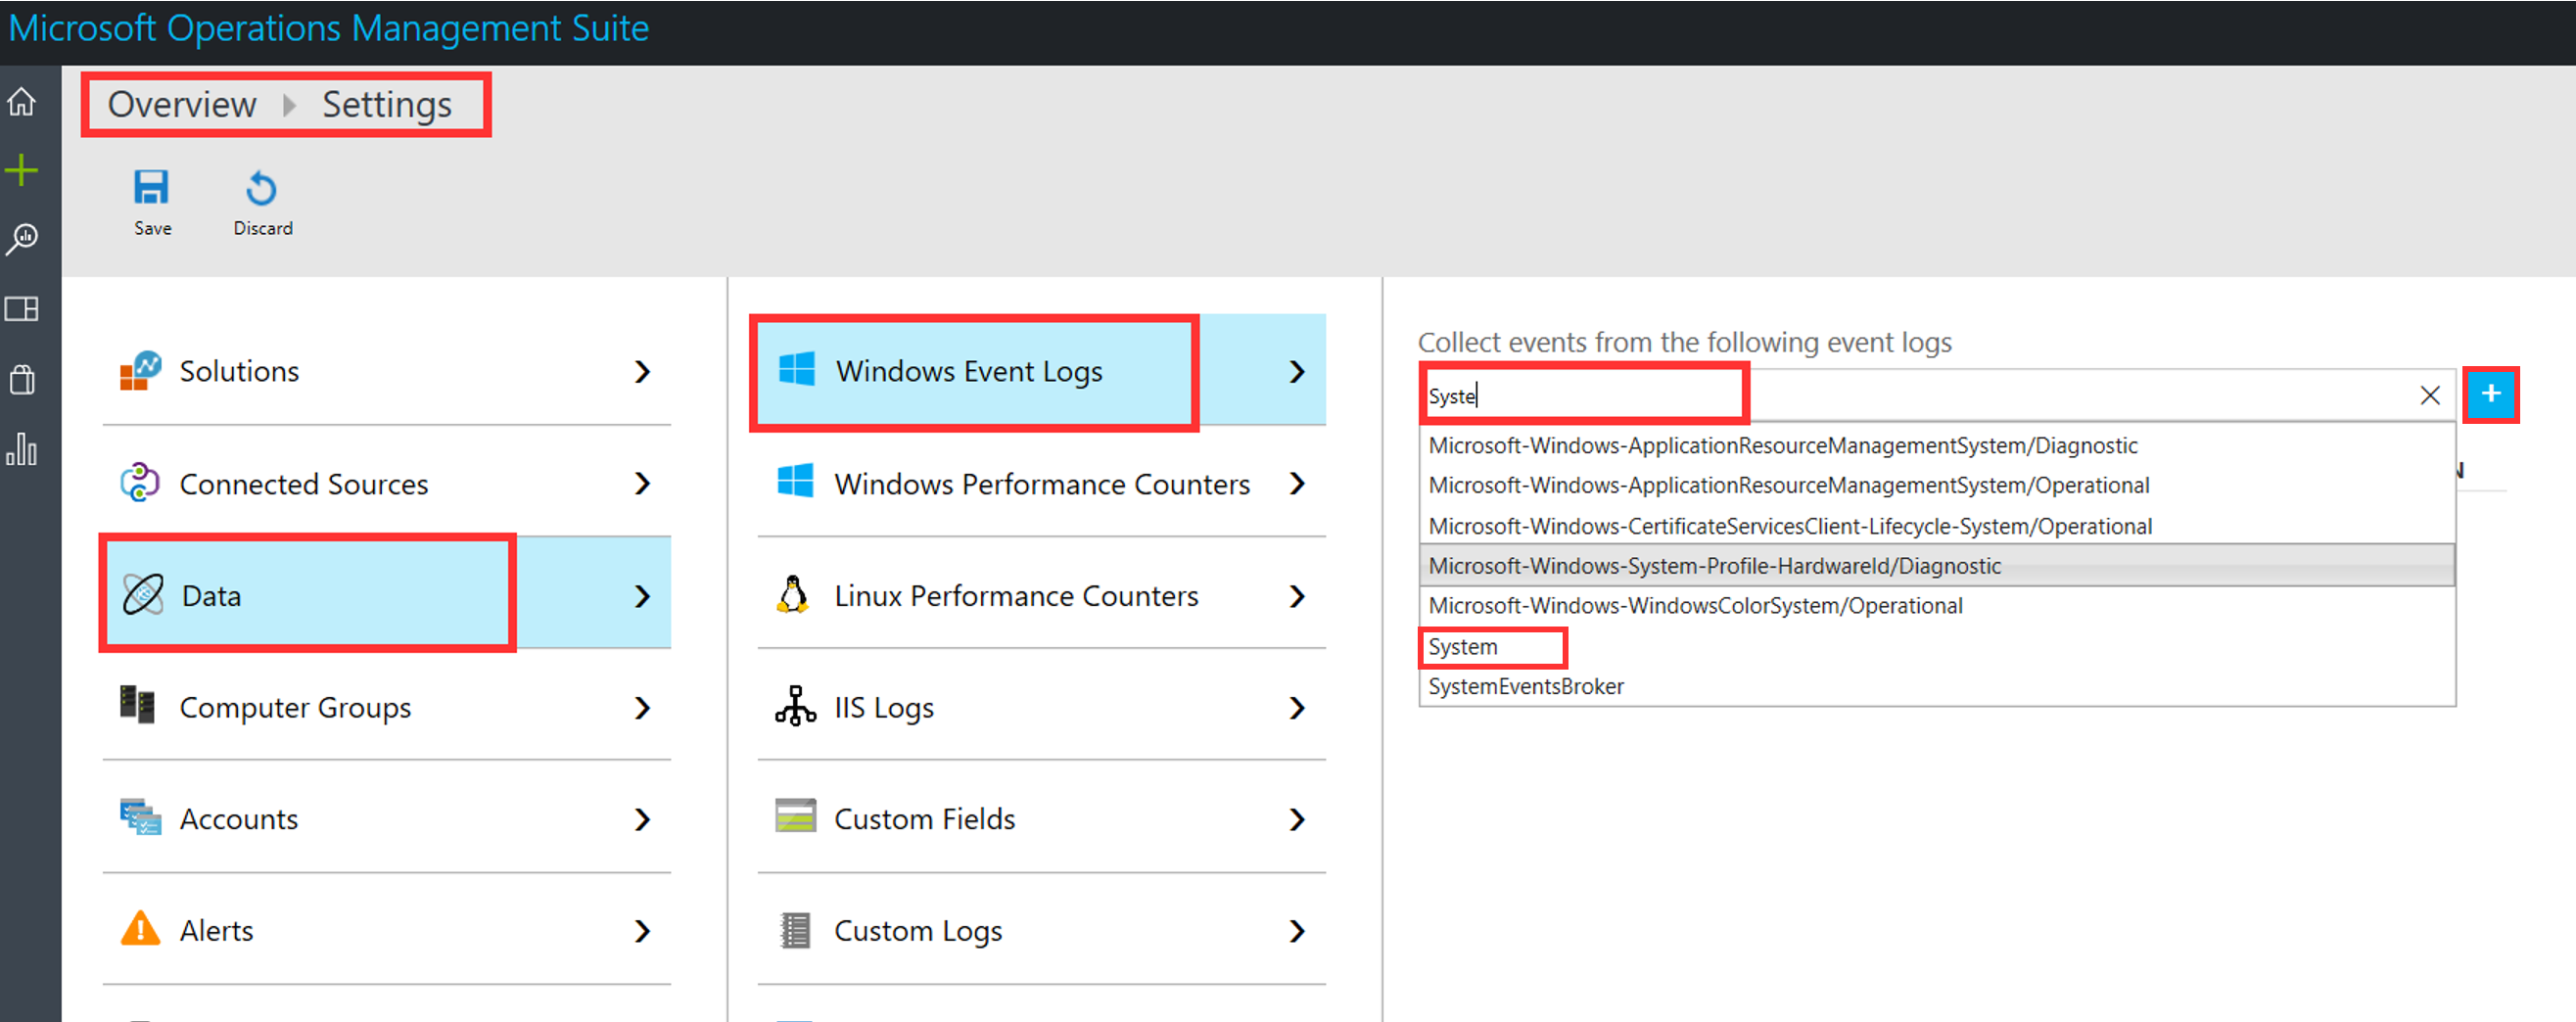This screenshot has width=2576, height=1022.
Task: Expand Windows Performance Counters chevron
Action: pos(1297,484)
